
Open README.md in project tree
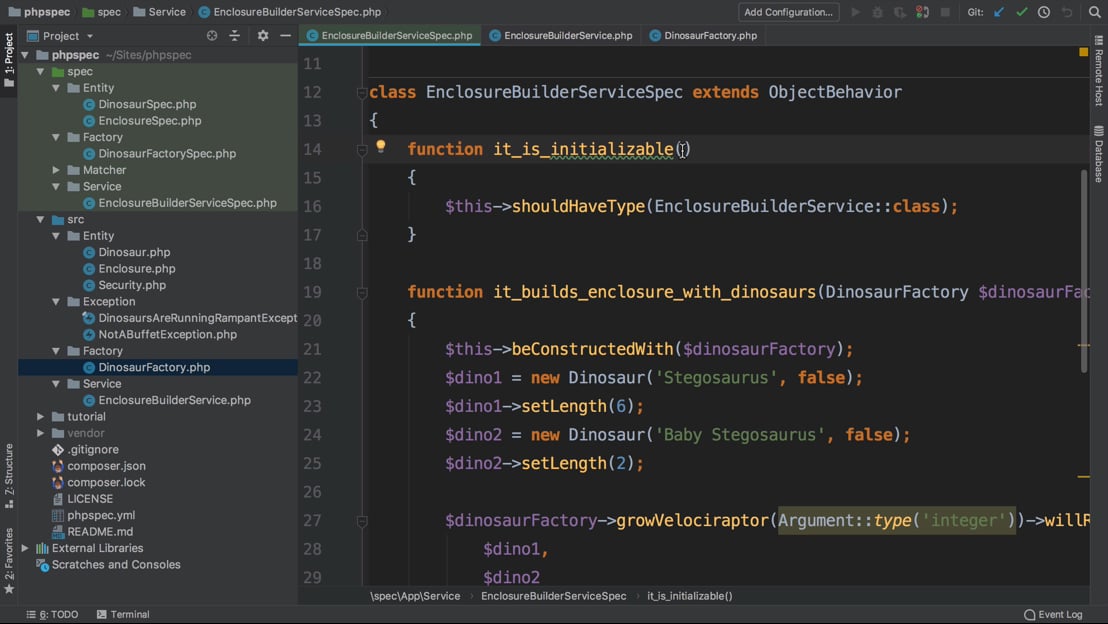100,532
